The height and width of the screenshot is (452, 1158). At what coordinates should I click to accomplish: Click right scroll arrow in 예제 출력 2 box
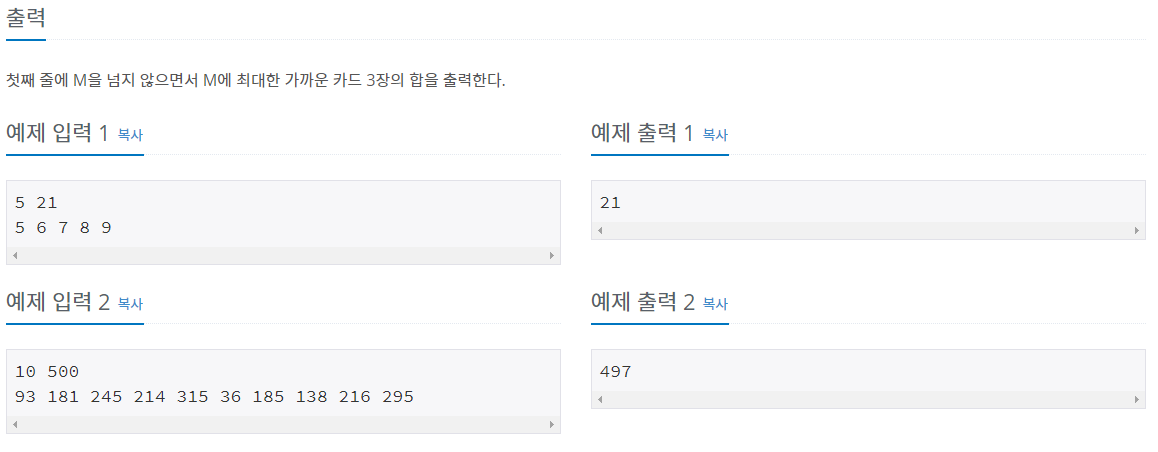1137,400
